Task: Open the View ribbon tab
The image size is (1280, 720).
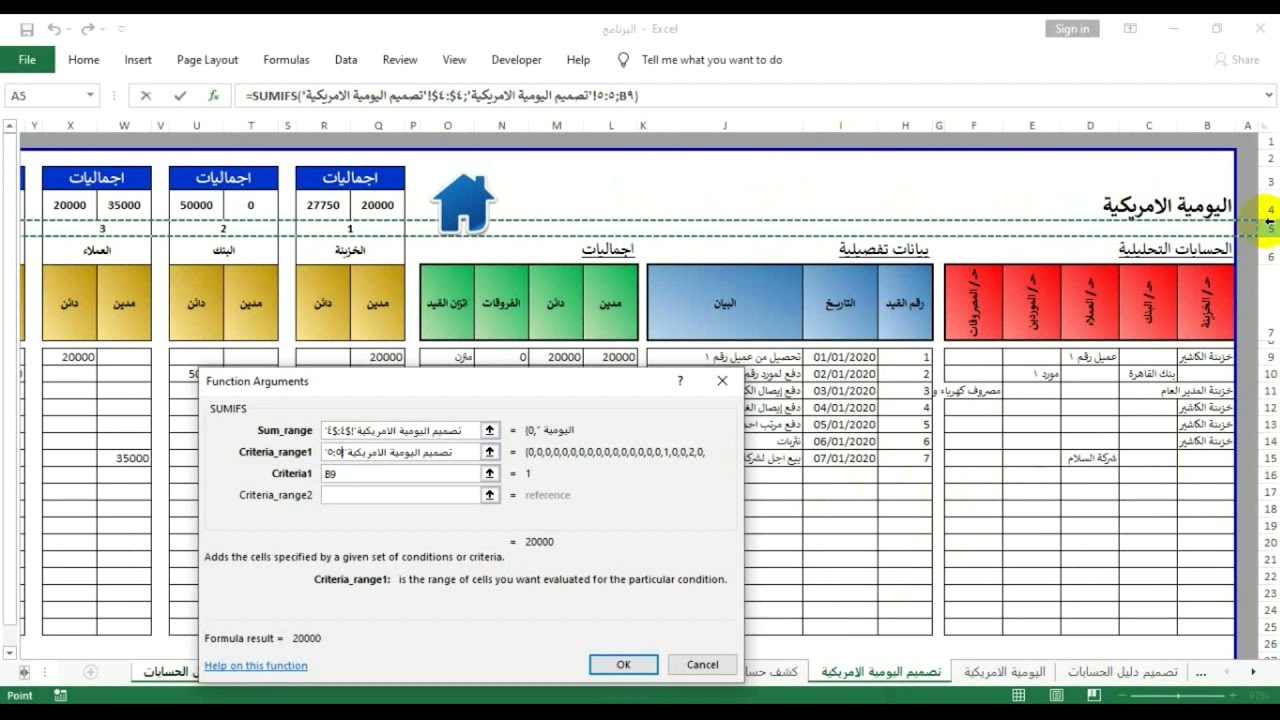Action: [x=454, y=60]
